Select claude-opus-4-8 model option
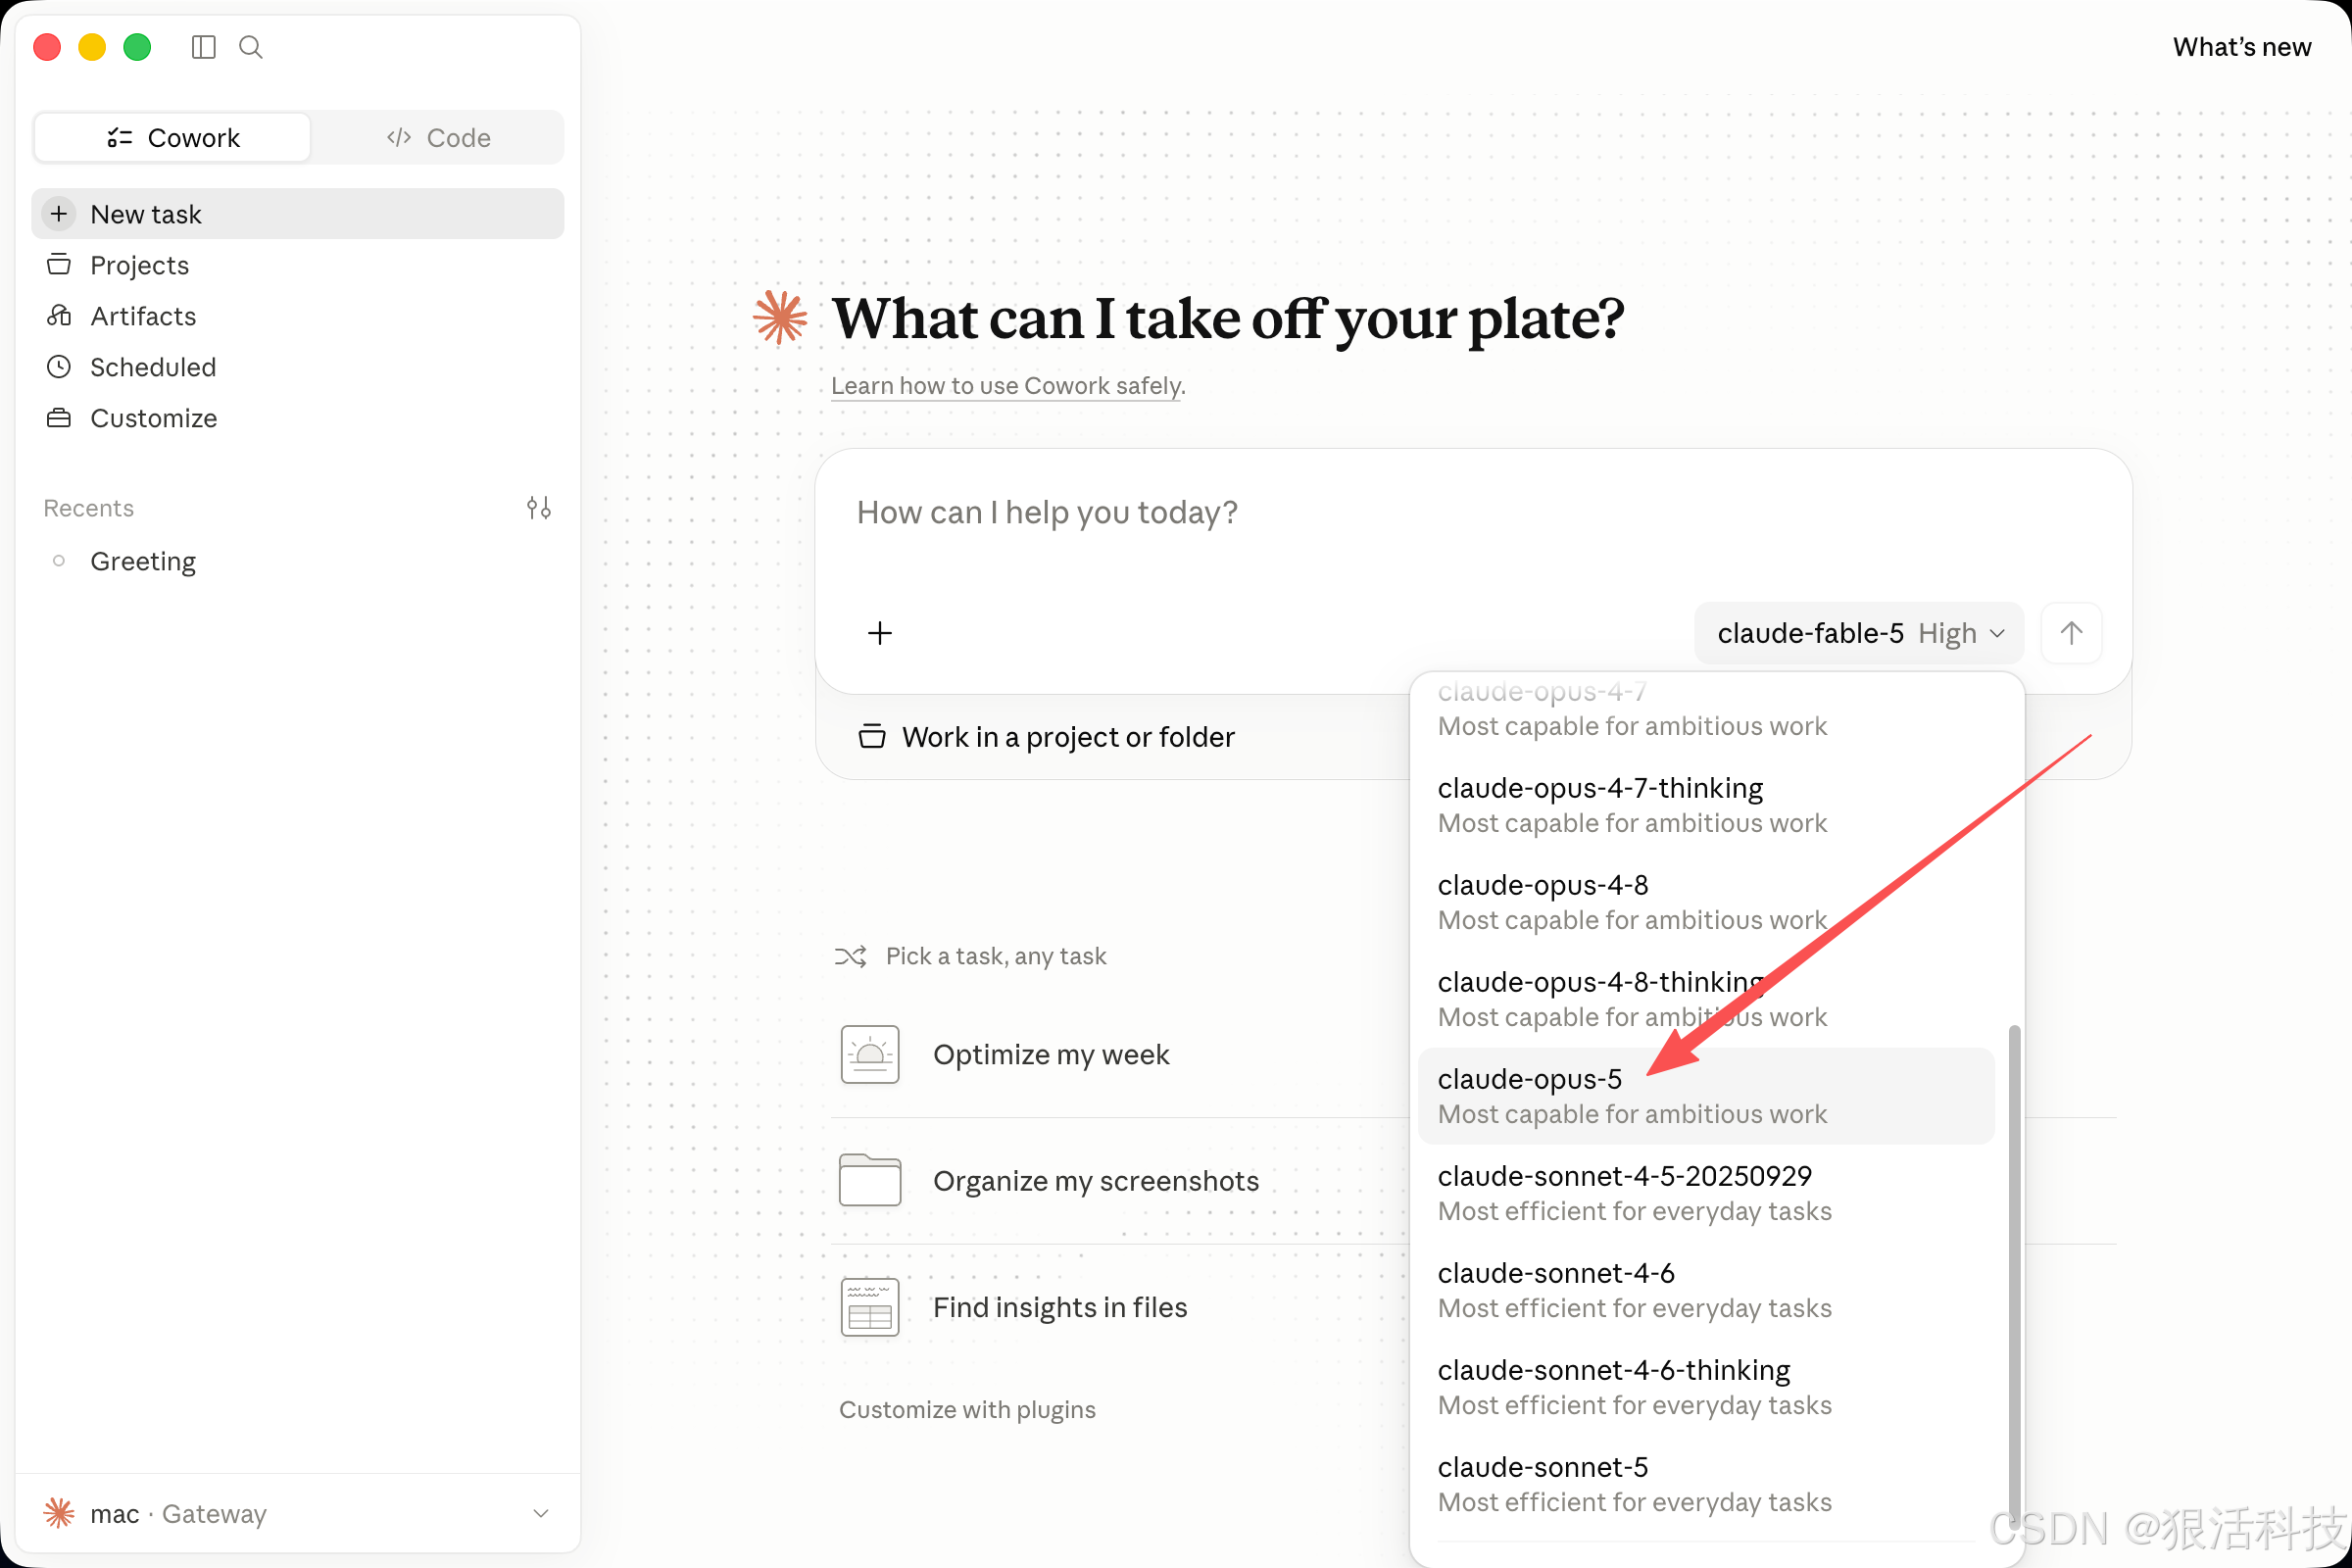The width and height of the screenshot is (2352, 1568). pyautogui.click(x=1706, y=902)
